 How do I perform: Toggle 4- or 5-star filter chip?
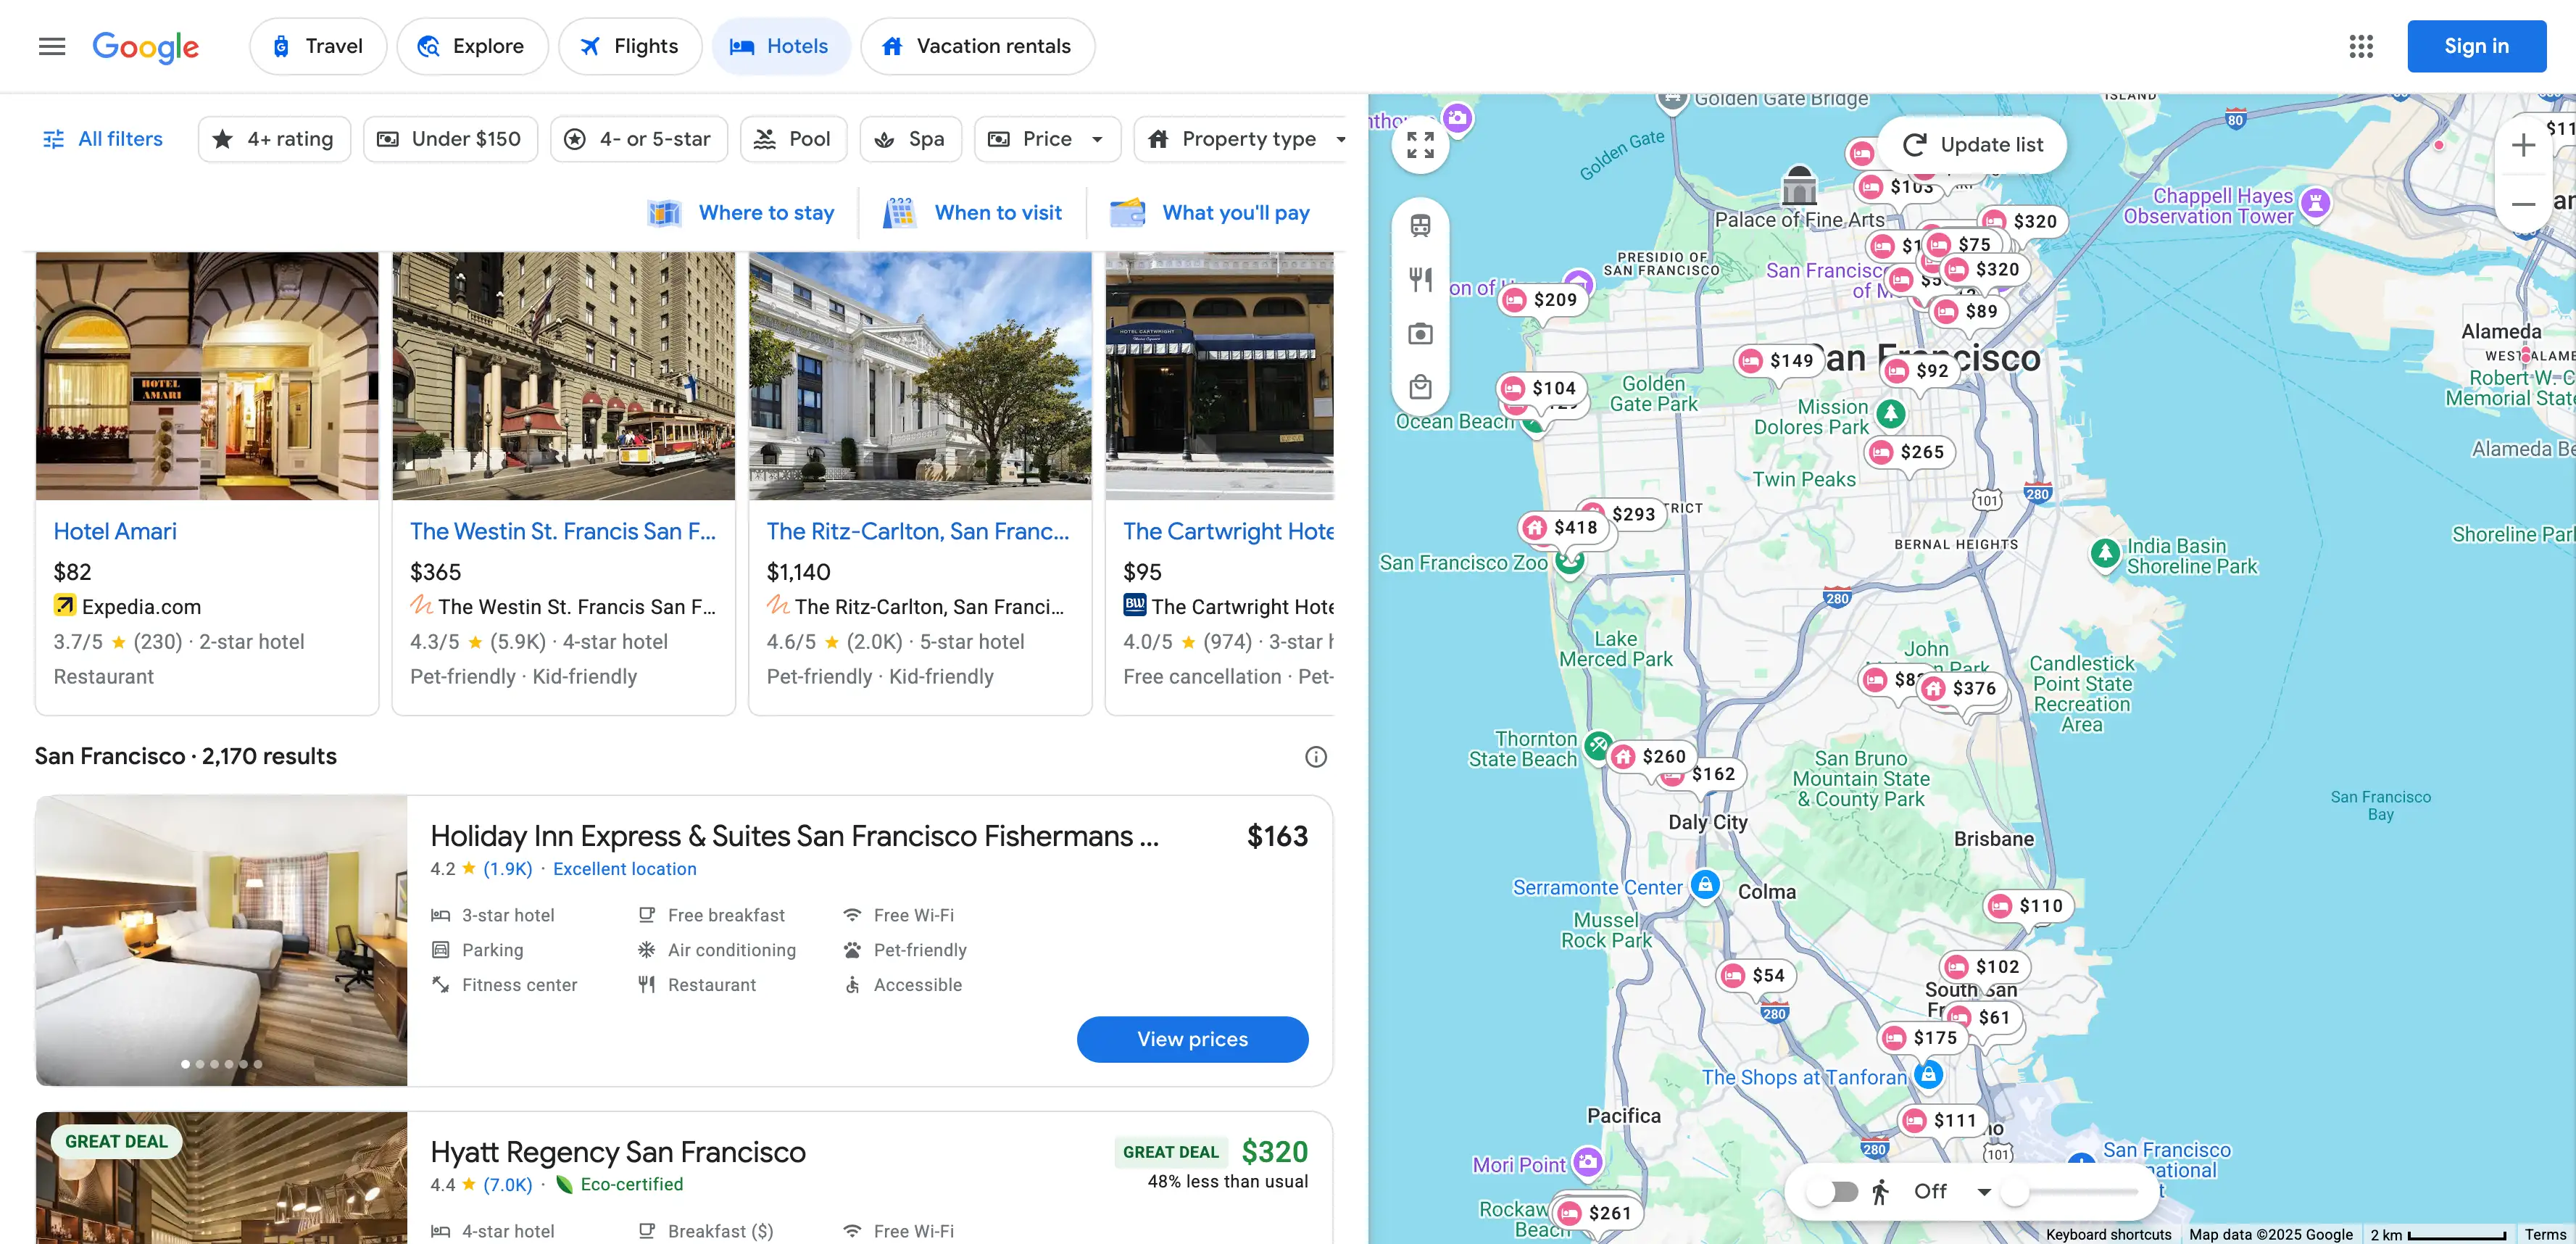(x=638, y=139)
